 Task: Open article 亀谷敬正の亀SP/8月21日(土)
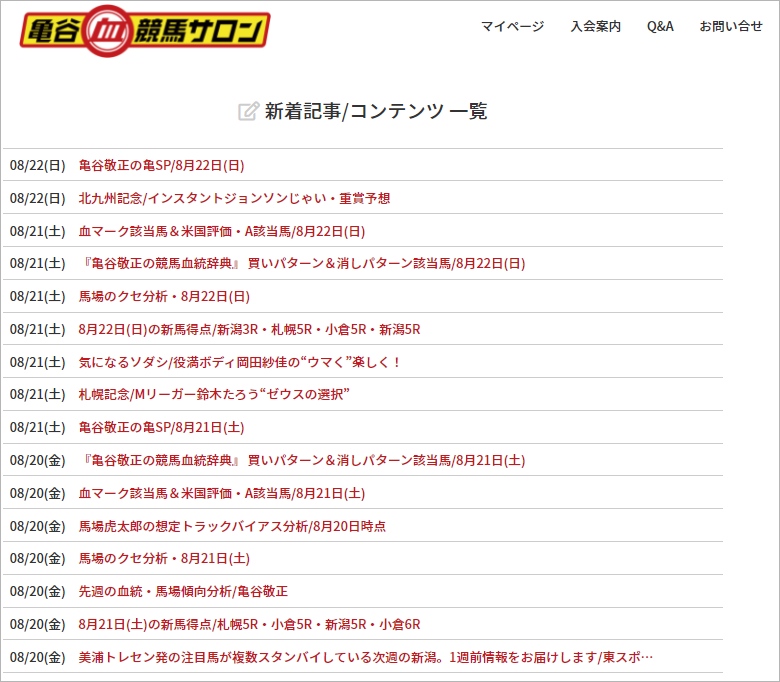click(161, 427)
